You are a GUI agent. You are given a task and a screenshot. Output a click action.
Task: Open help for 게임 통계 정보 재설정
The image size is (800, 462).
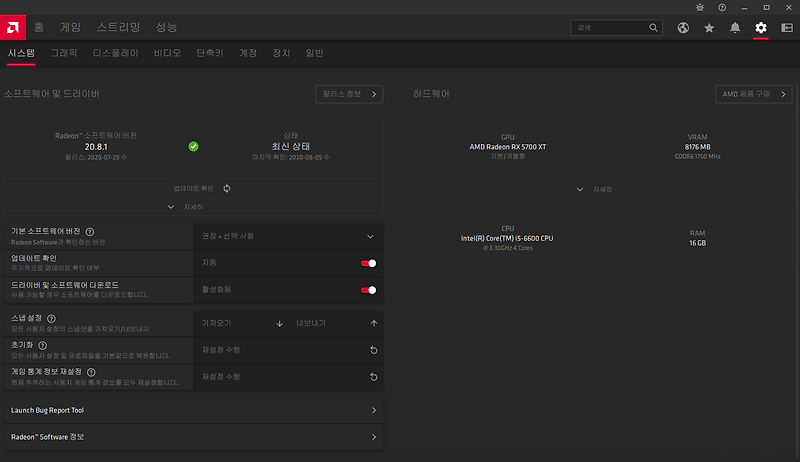click(91, 372)
